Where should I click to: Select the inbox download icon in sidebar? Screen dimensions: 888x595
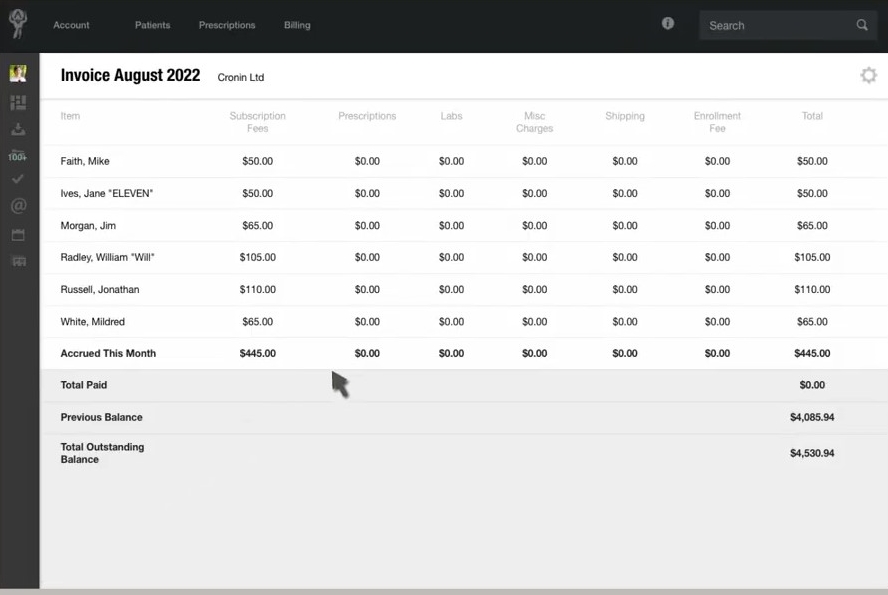(x=17, y=129)
